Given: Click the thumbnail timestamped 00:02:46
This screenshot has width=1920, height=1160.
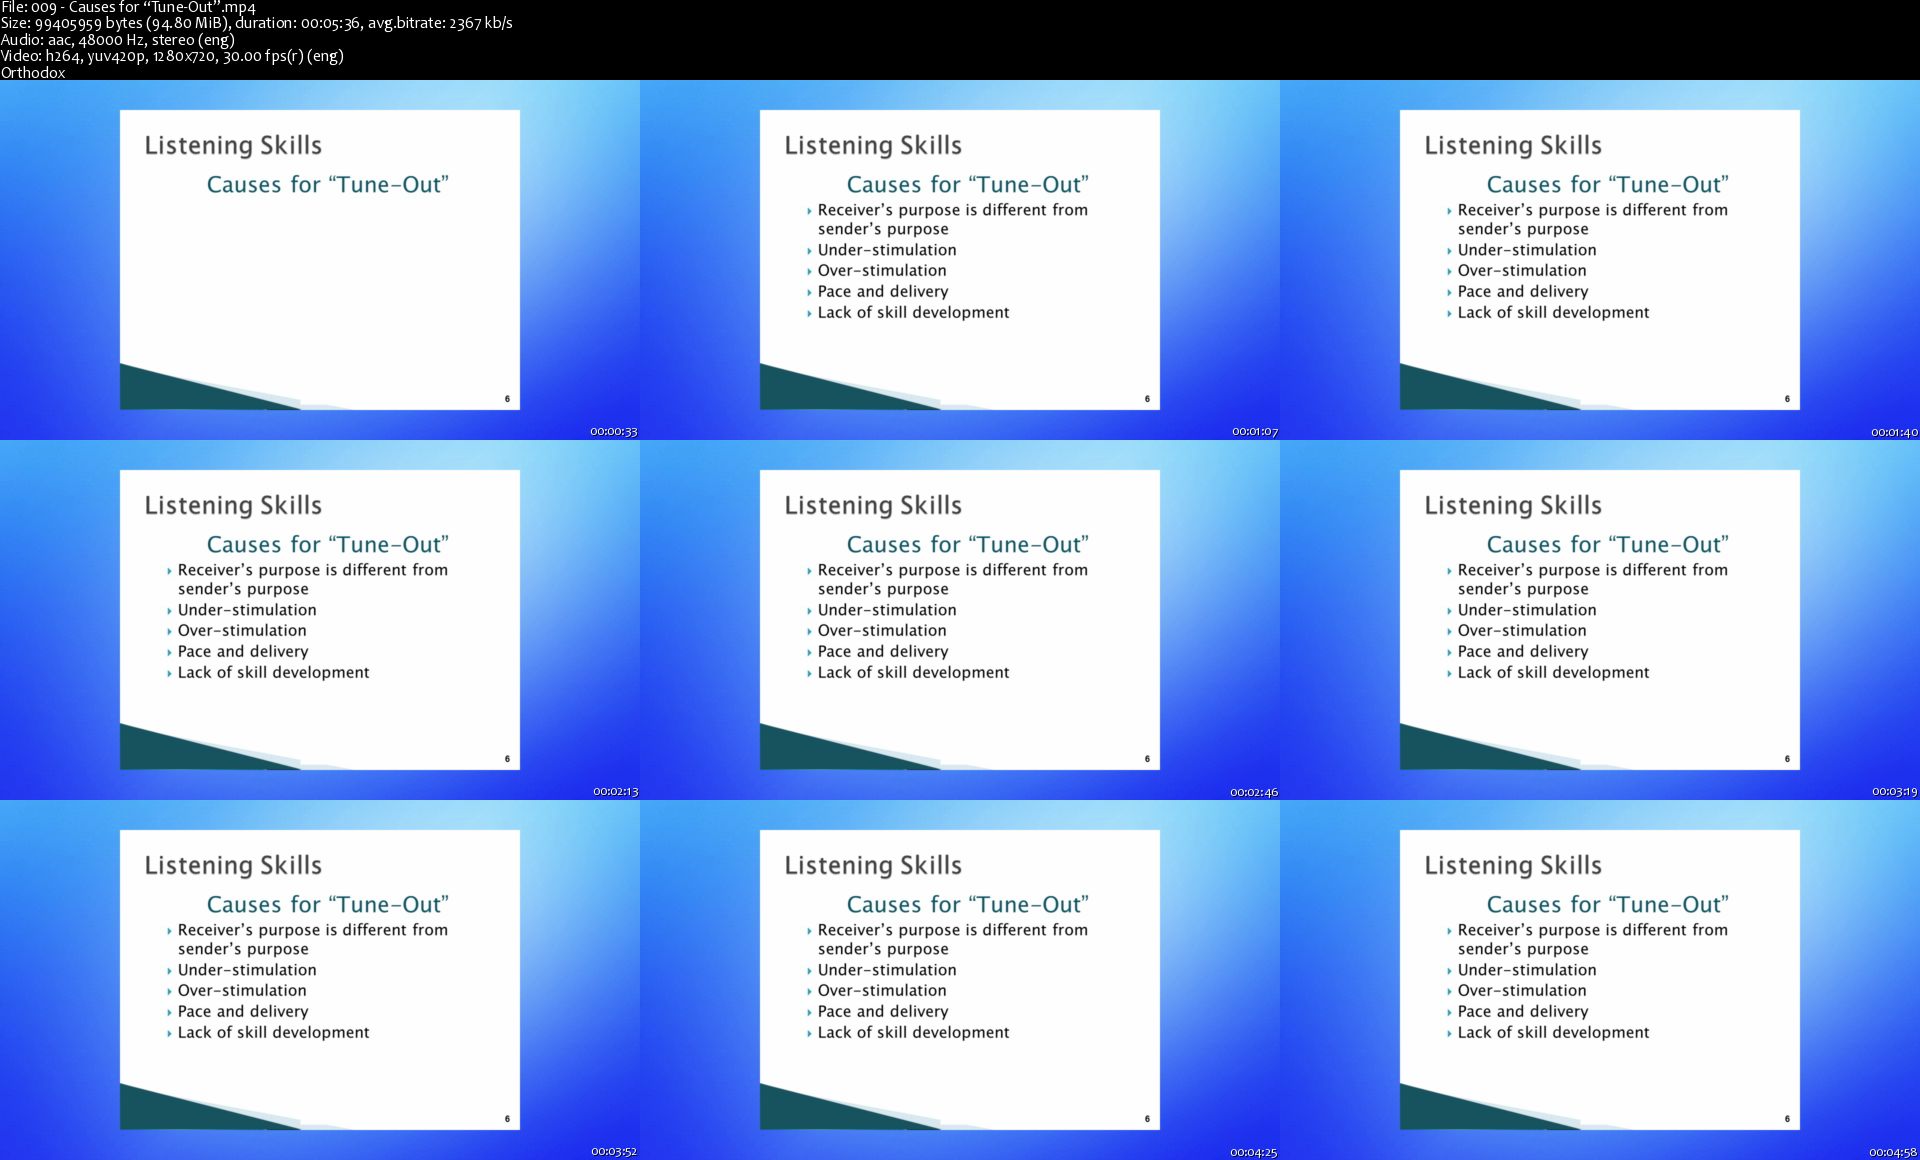Looking at the screenshot, I should coord(960,620).
